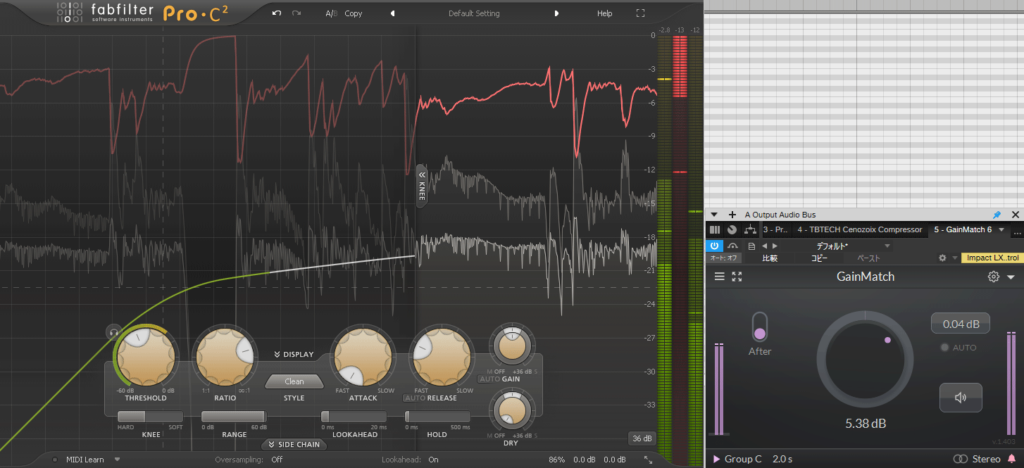Toggle full screen mode in Pro-C 2
The image size is (1024, 468).
(x=640, y=14)
